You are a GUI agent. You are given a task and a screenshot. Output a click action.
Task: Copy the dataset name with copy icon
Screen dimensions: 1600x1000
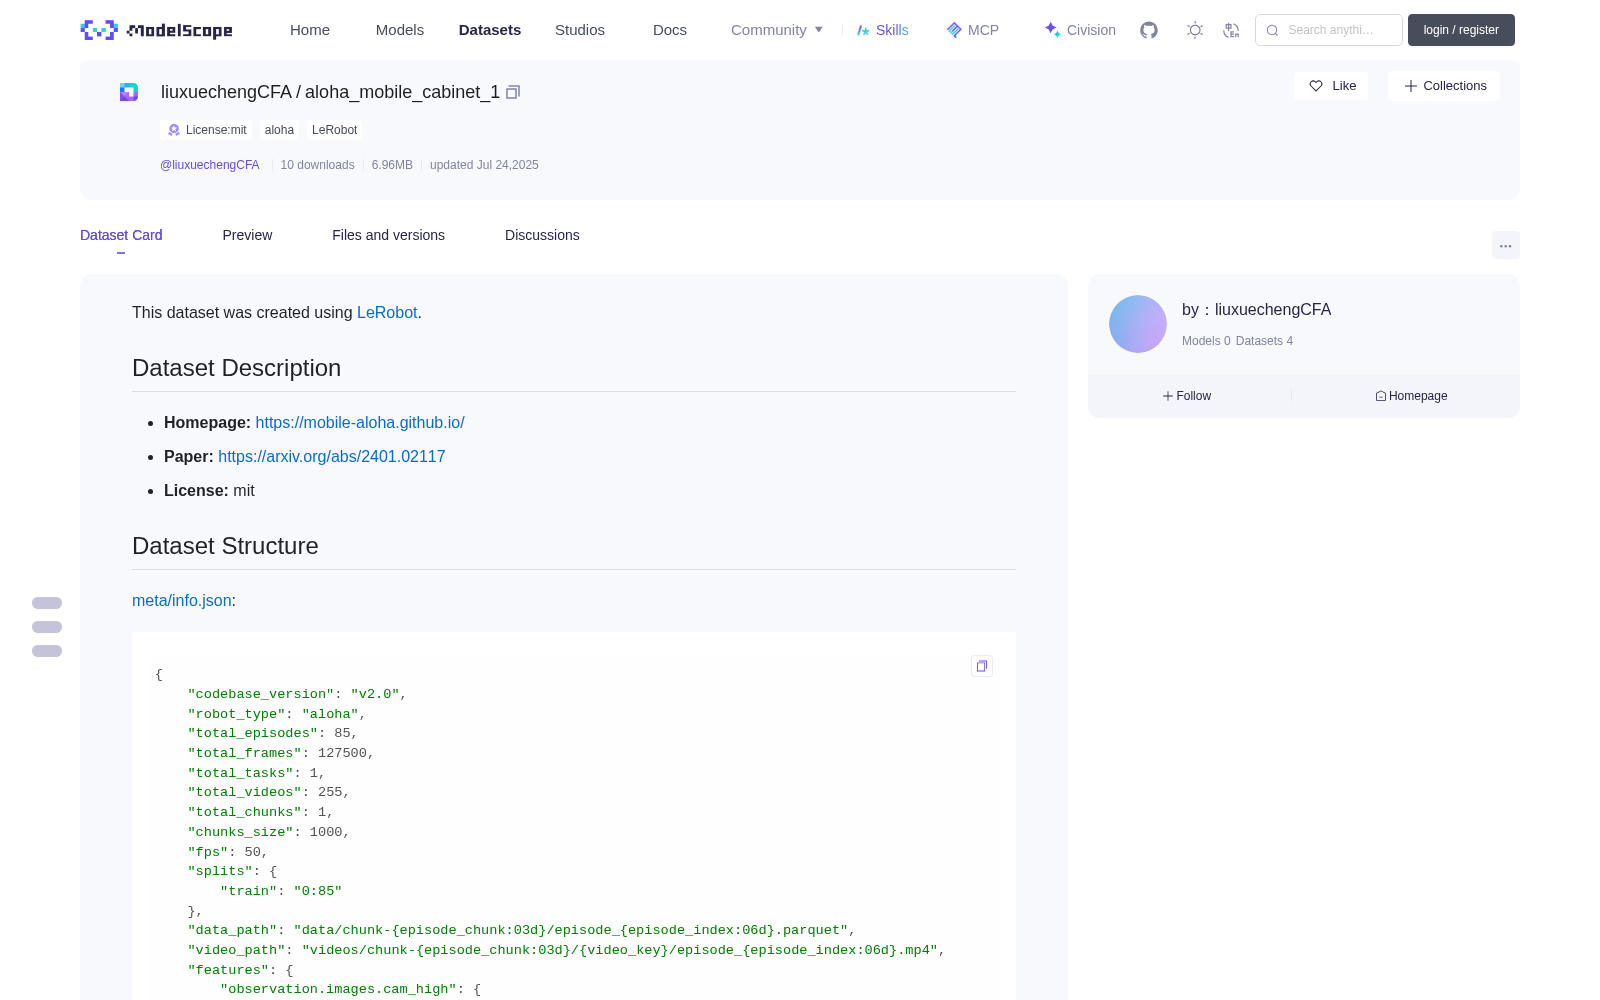click(x=513, y=92)
